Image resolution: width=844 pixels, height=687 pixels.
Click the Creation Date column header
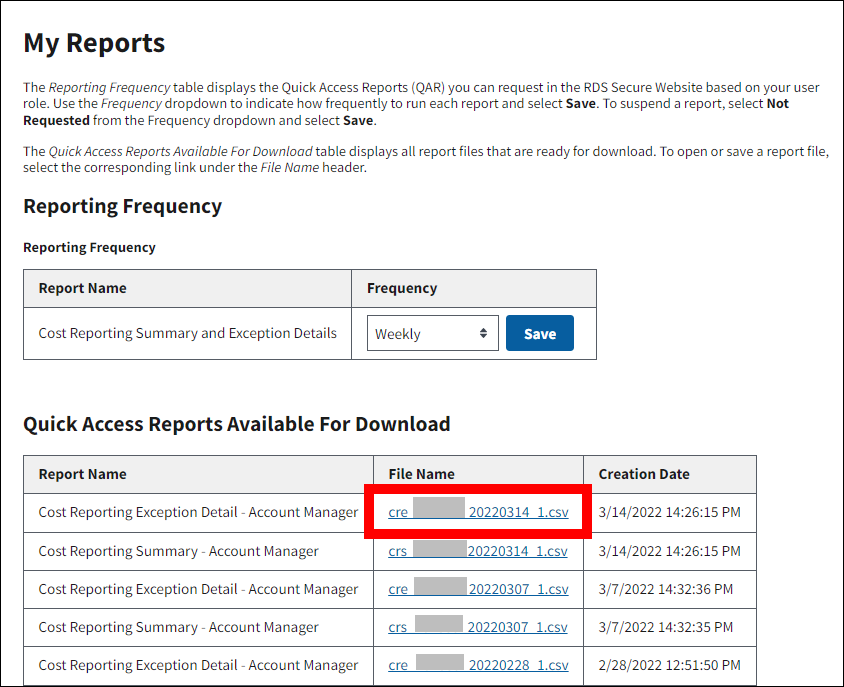coord(644,474)
